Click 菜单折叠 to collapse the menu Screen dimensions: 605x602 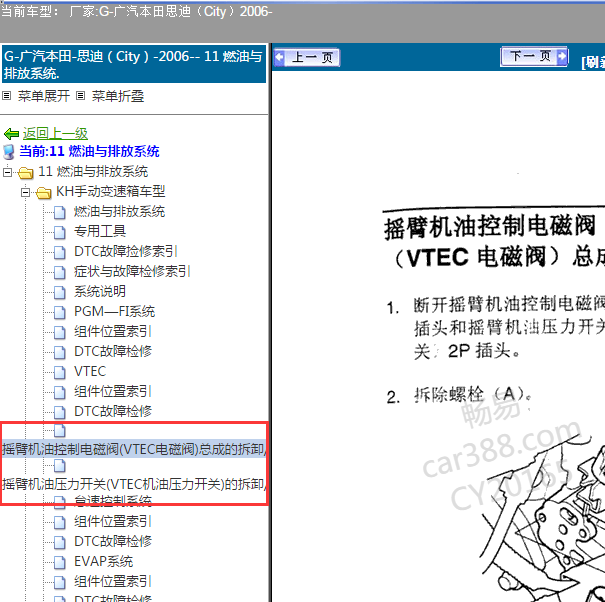(x=118, y=96)
